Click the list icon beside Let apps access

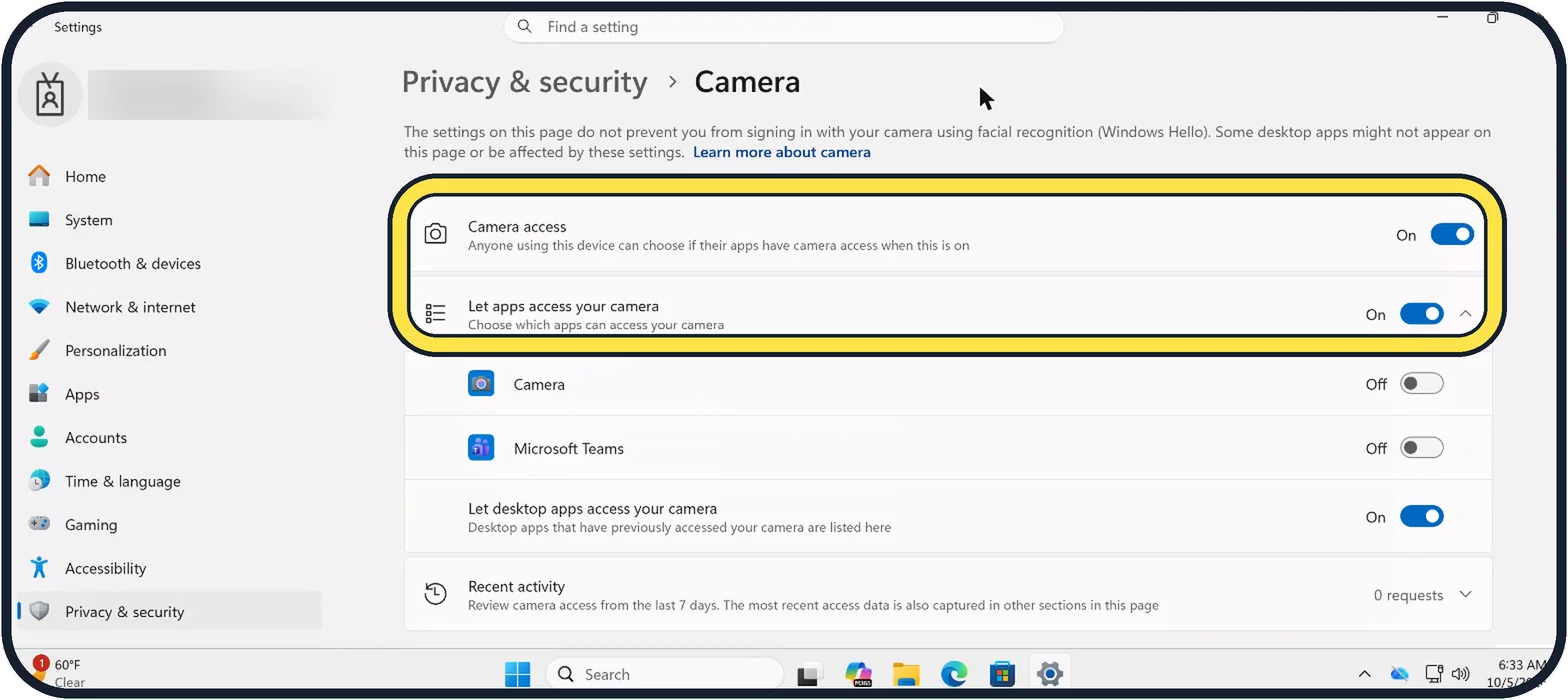[435, 314]
